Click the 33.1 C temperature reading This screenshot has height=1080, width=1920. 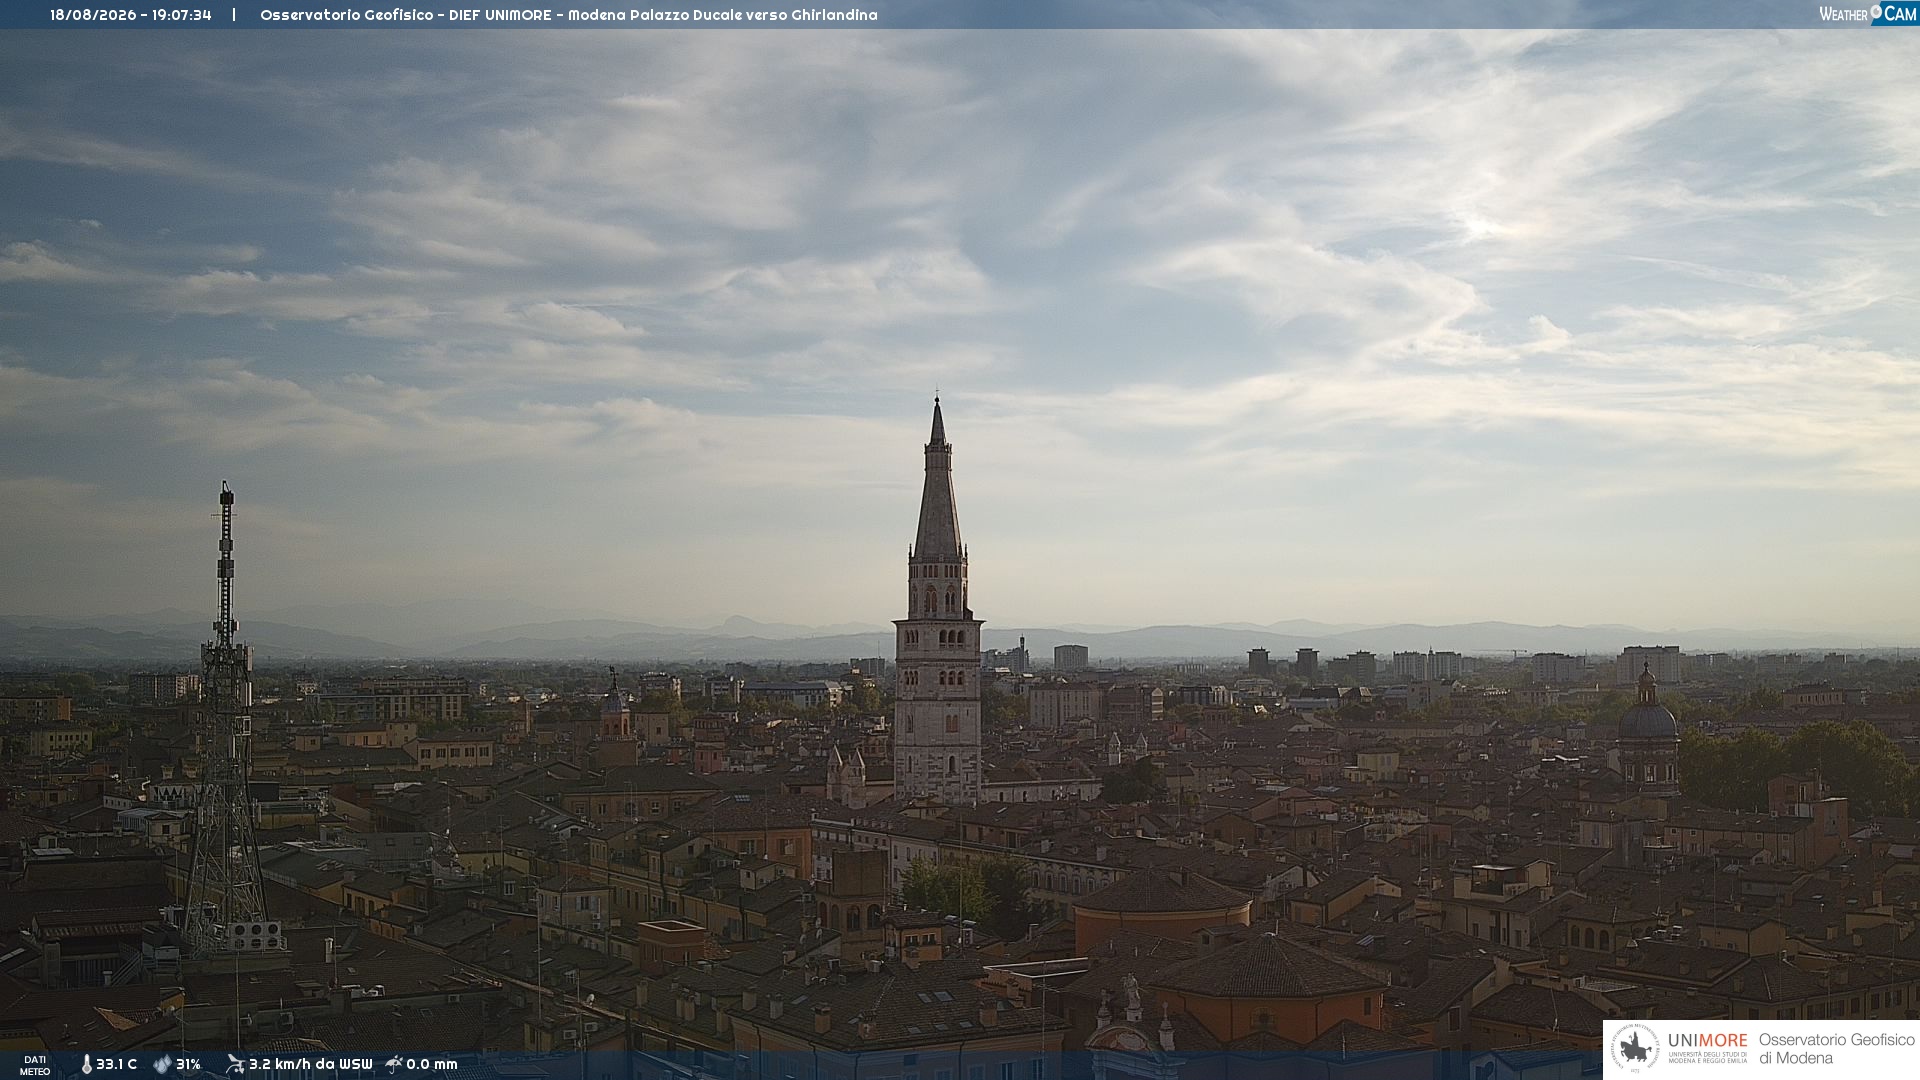click(x=117, y=1064)
